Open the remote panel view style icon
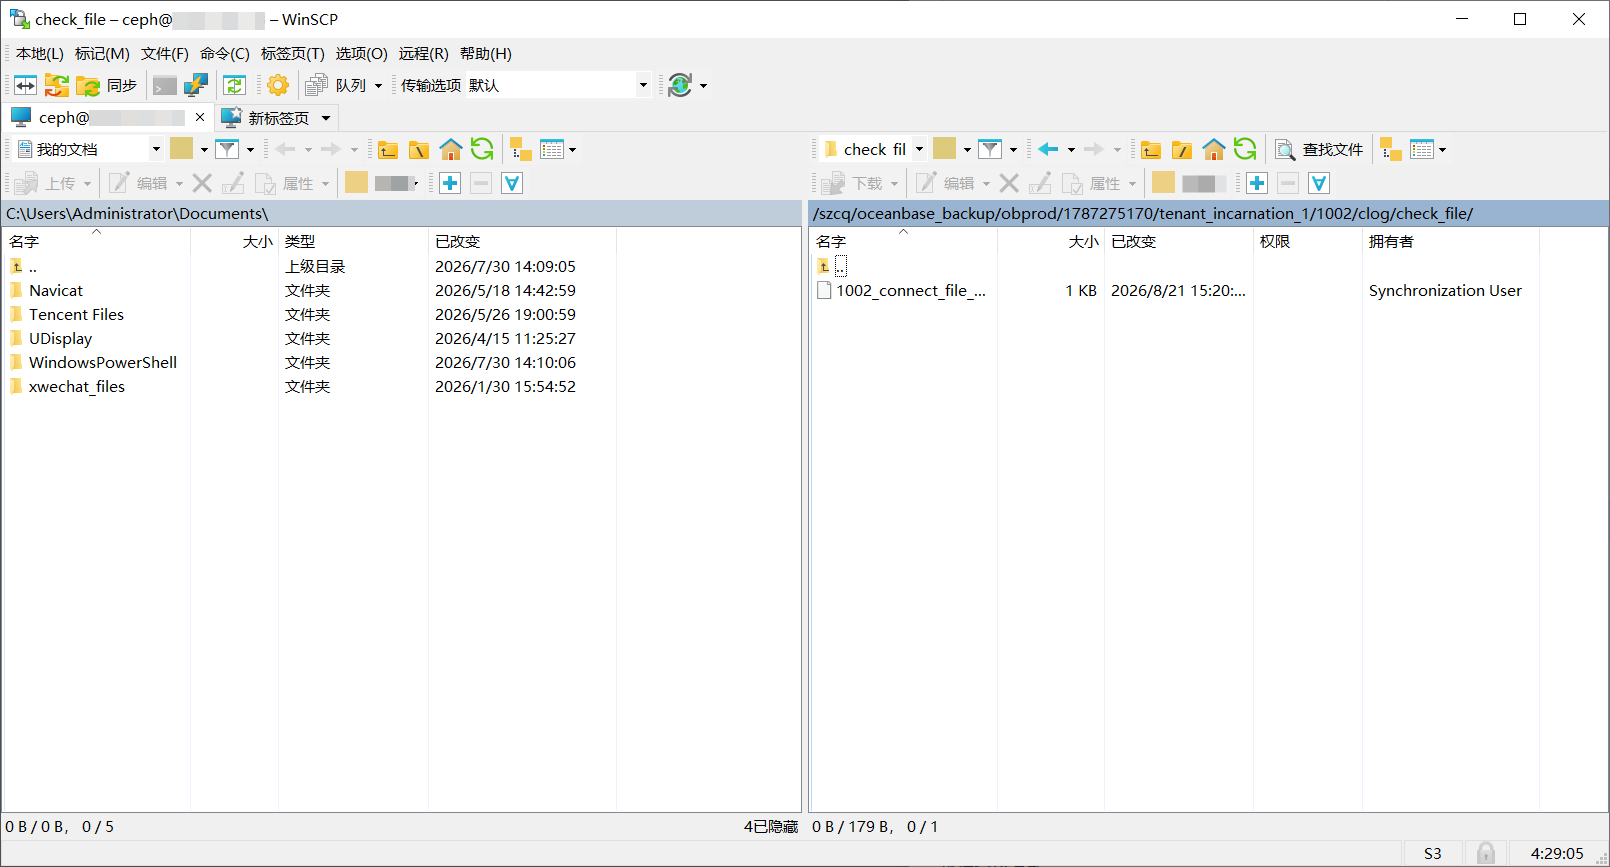This screenshot has width=1610, height=867. click(x=1422, y=150)
